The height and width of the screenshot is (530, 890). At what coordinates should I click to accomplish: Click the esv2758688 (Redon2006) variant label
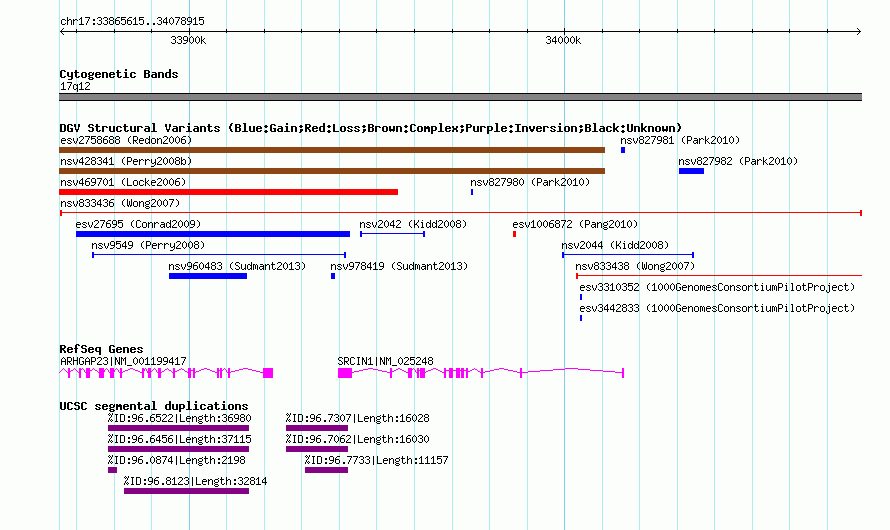126,140
